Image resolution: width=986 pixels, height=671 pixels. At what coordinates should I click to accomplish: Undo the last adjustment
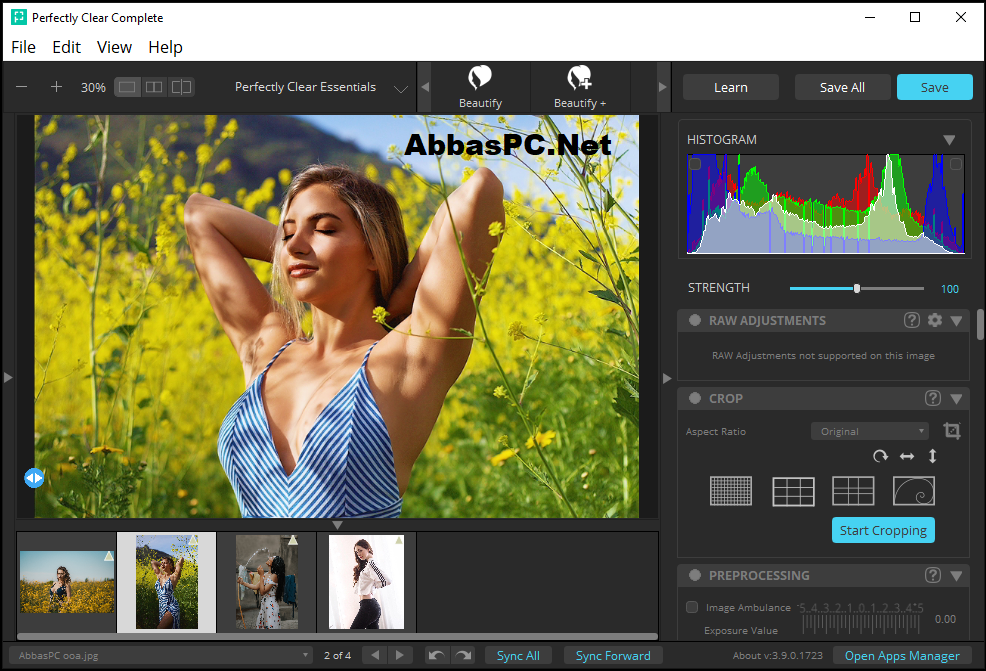[x=436, y=655]
